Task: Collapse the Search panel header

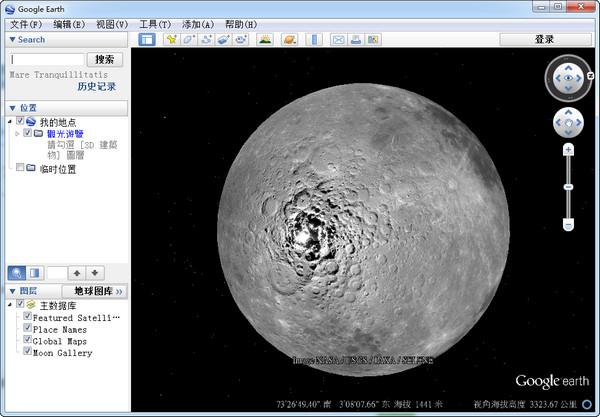Action: [x=13, y=40]
